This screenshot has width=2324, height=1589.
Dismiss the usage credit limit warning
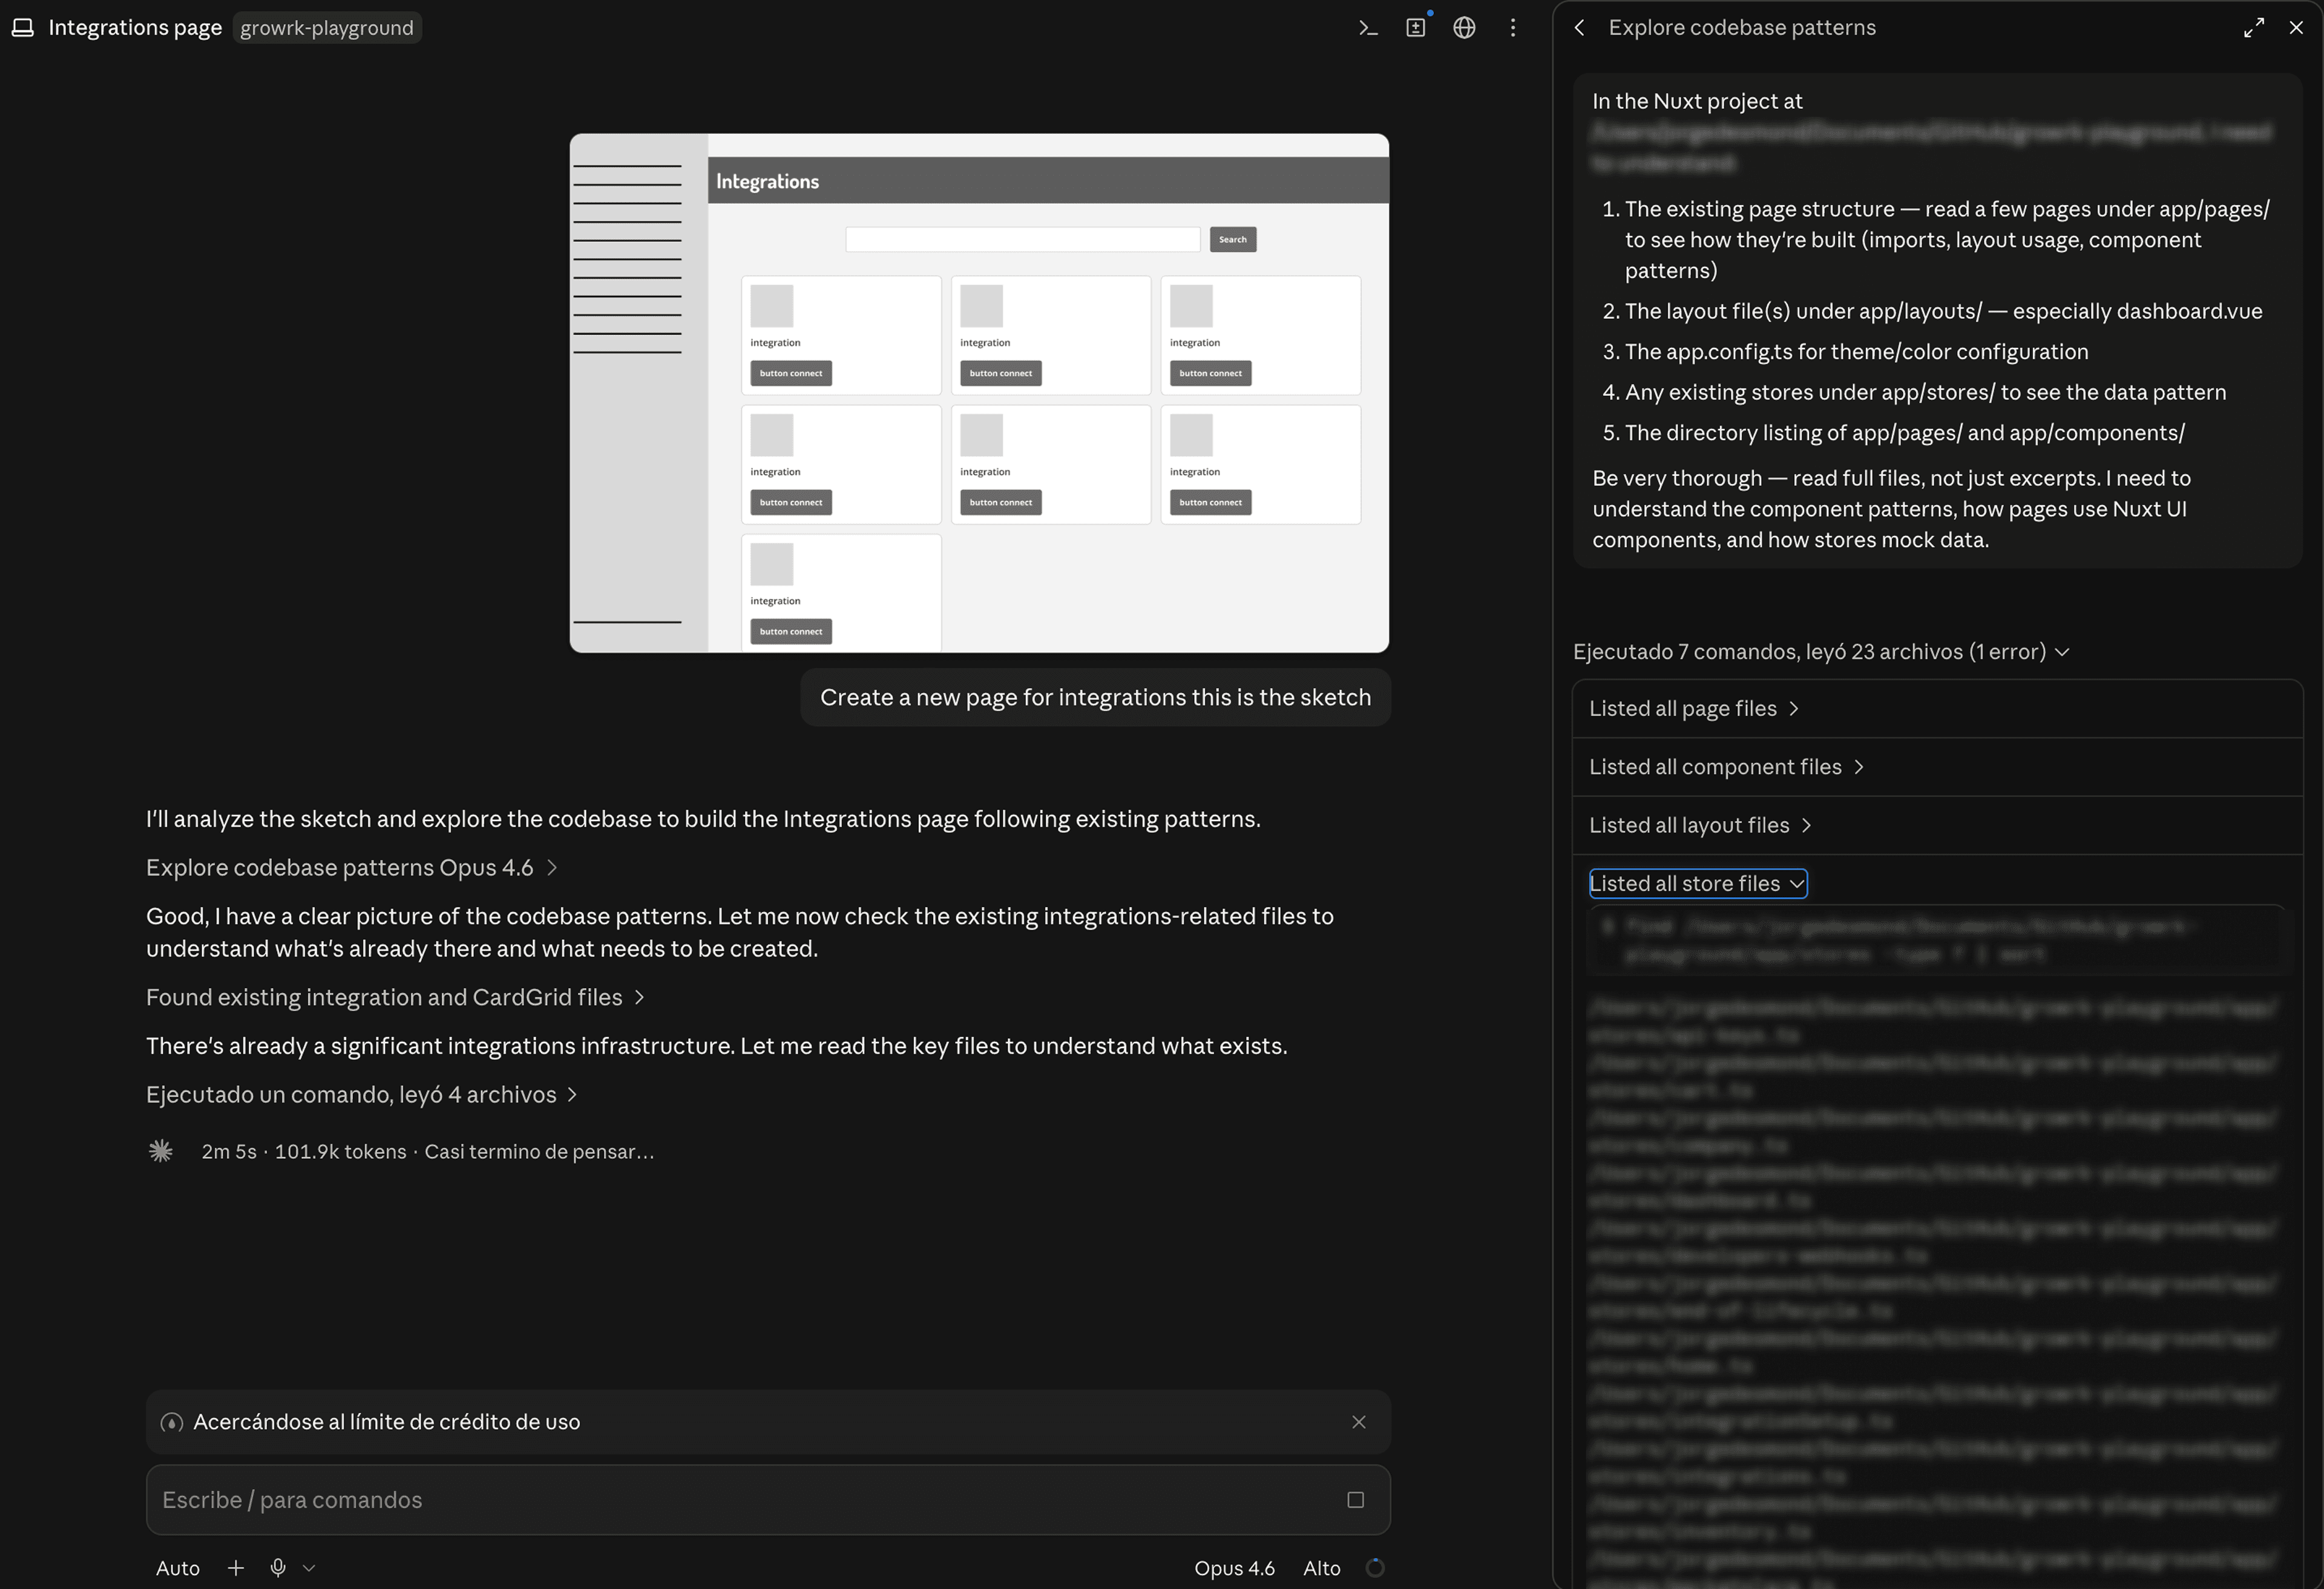pos(1358,1421)
